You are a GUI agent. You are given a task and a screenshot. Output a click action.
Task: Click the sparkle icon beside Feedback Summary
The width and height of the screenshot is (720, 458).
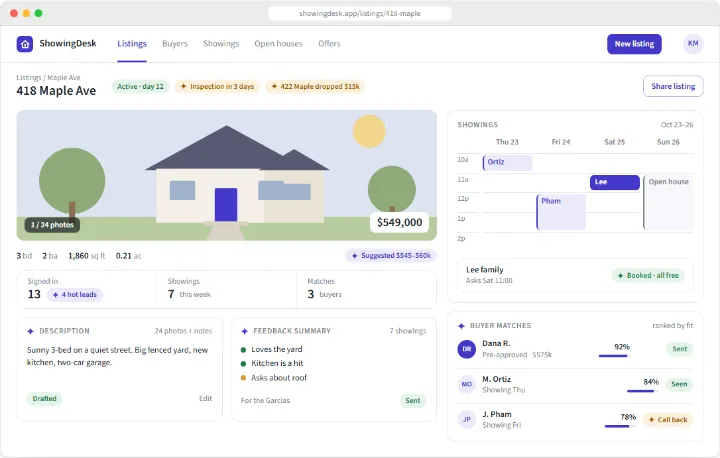coord(245,331)
